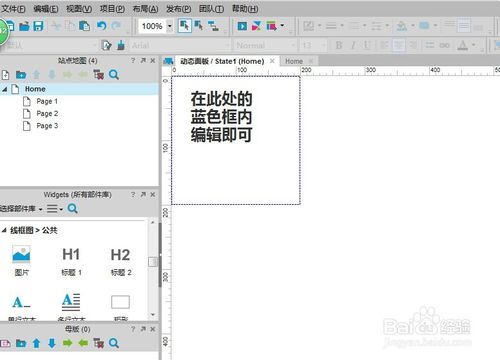Add a new page in sitemap
Screen dimensions: 500x360
tap(5, 75)
